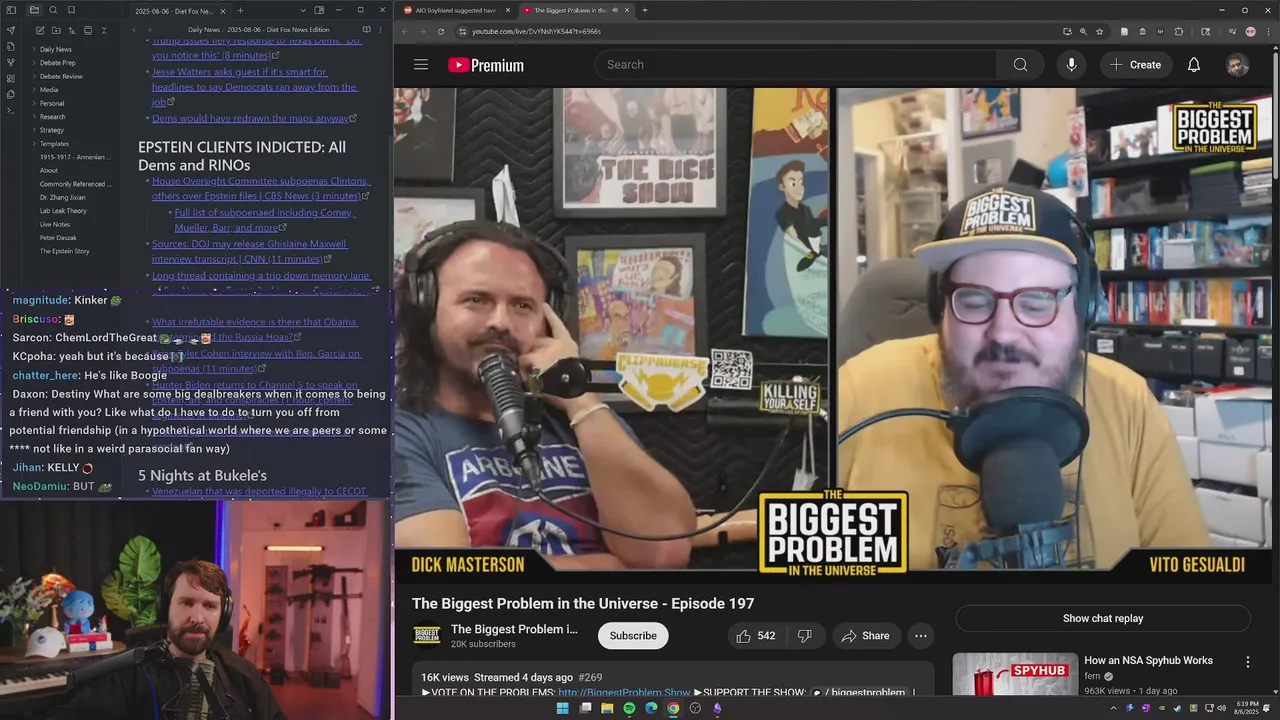Open YouTube account avatar menu
Image resolution: width=1280 pixels, height=720 pixels.
[1237, 65]
